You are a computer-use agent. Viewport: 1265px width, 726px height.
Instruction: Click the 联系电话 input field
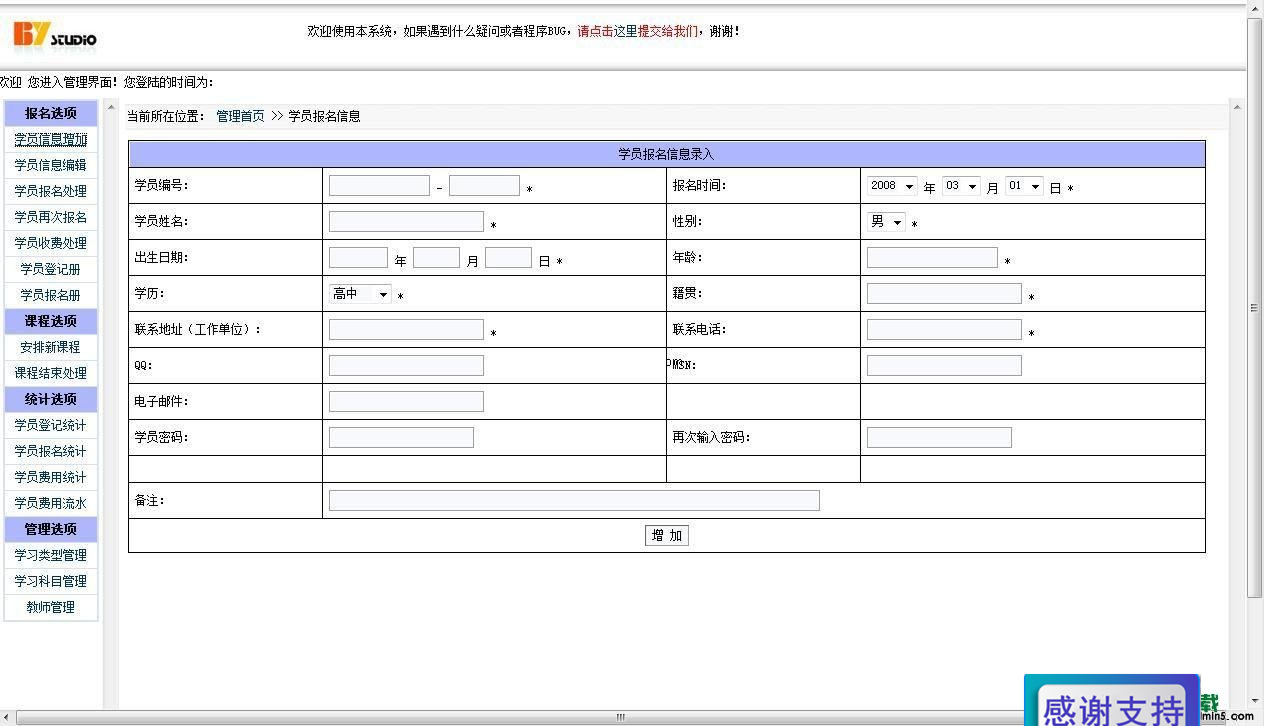[x=944, y=330]
